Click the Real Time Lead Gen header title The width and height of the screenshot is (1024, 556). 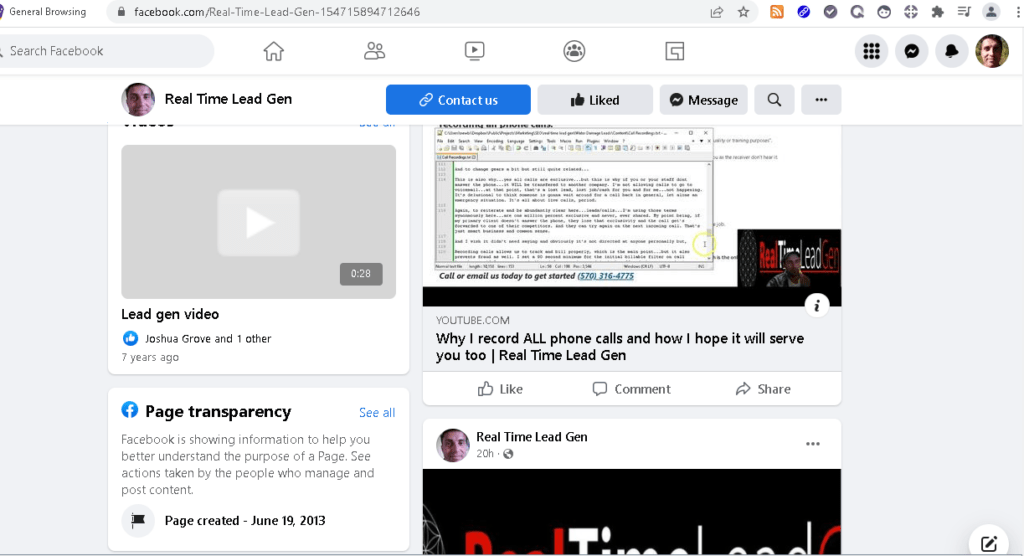tap(228, 99)
